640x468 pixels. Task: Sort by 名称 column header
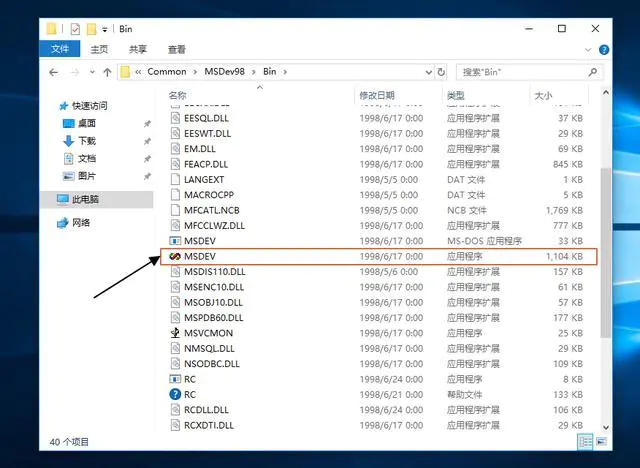(x=177, y=95)
